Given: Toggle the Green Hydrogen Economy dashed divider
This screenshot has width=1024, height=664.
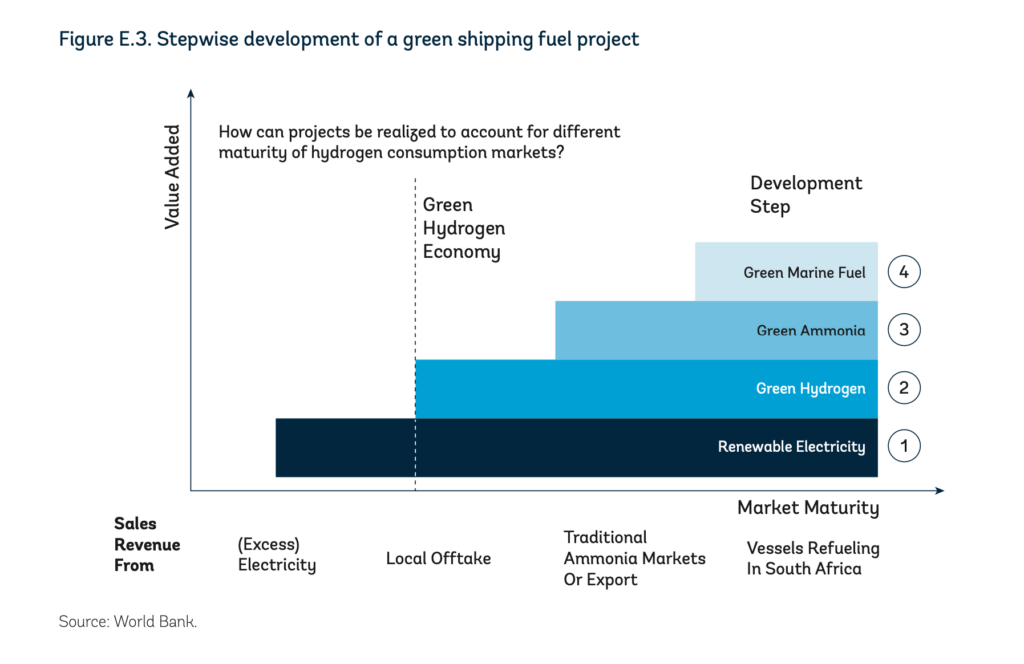Looking at the screenshot, I should pyautogui.click(x=414, y=300).
